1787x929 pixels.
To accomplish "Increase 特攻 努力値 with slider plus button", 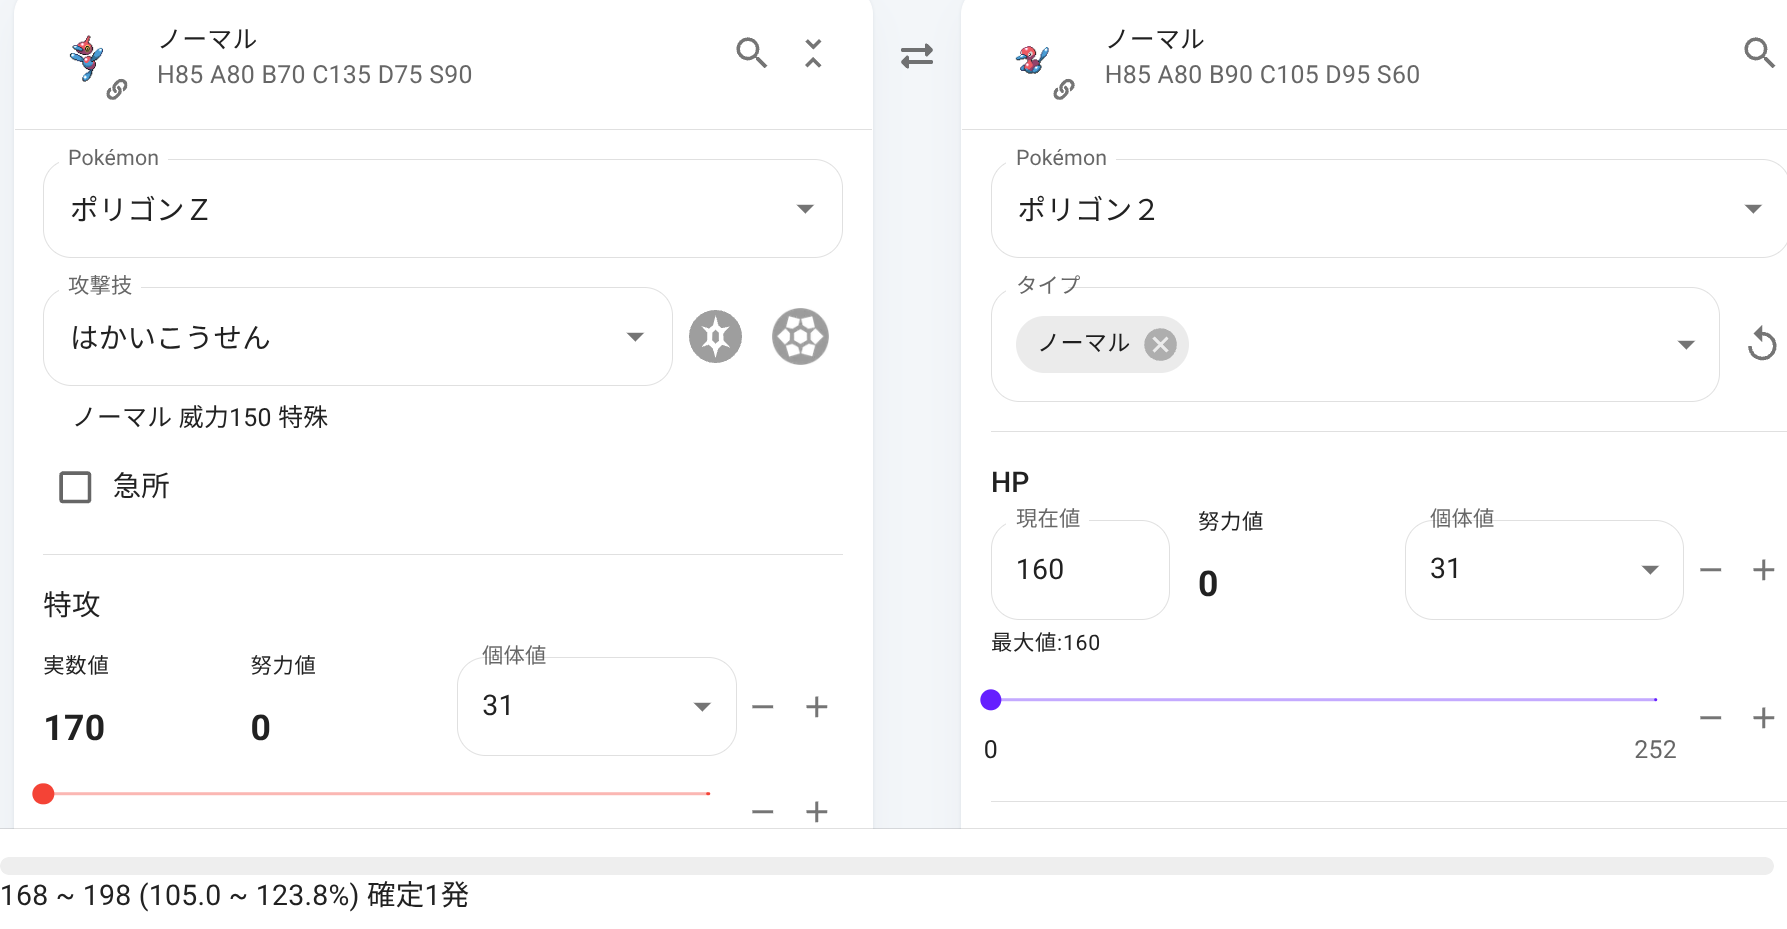I will coord(817,811).
